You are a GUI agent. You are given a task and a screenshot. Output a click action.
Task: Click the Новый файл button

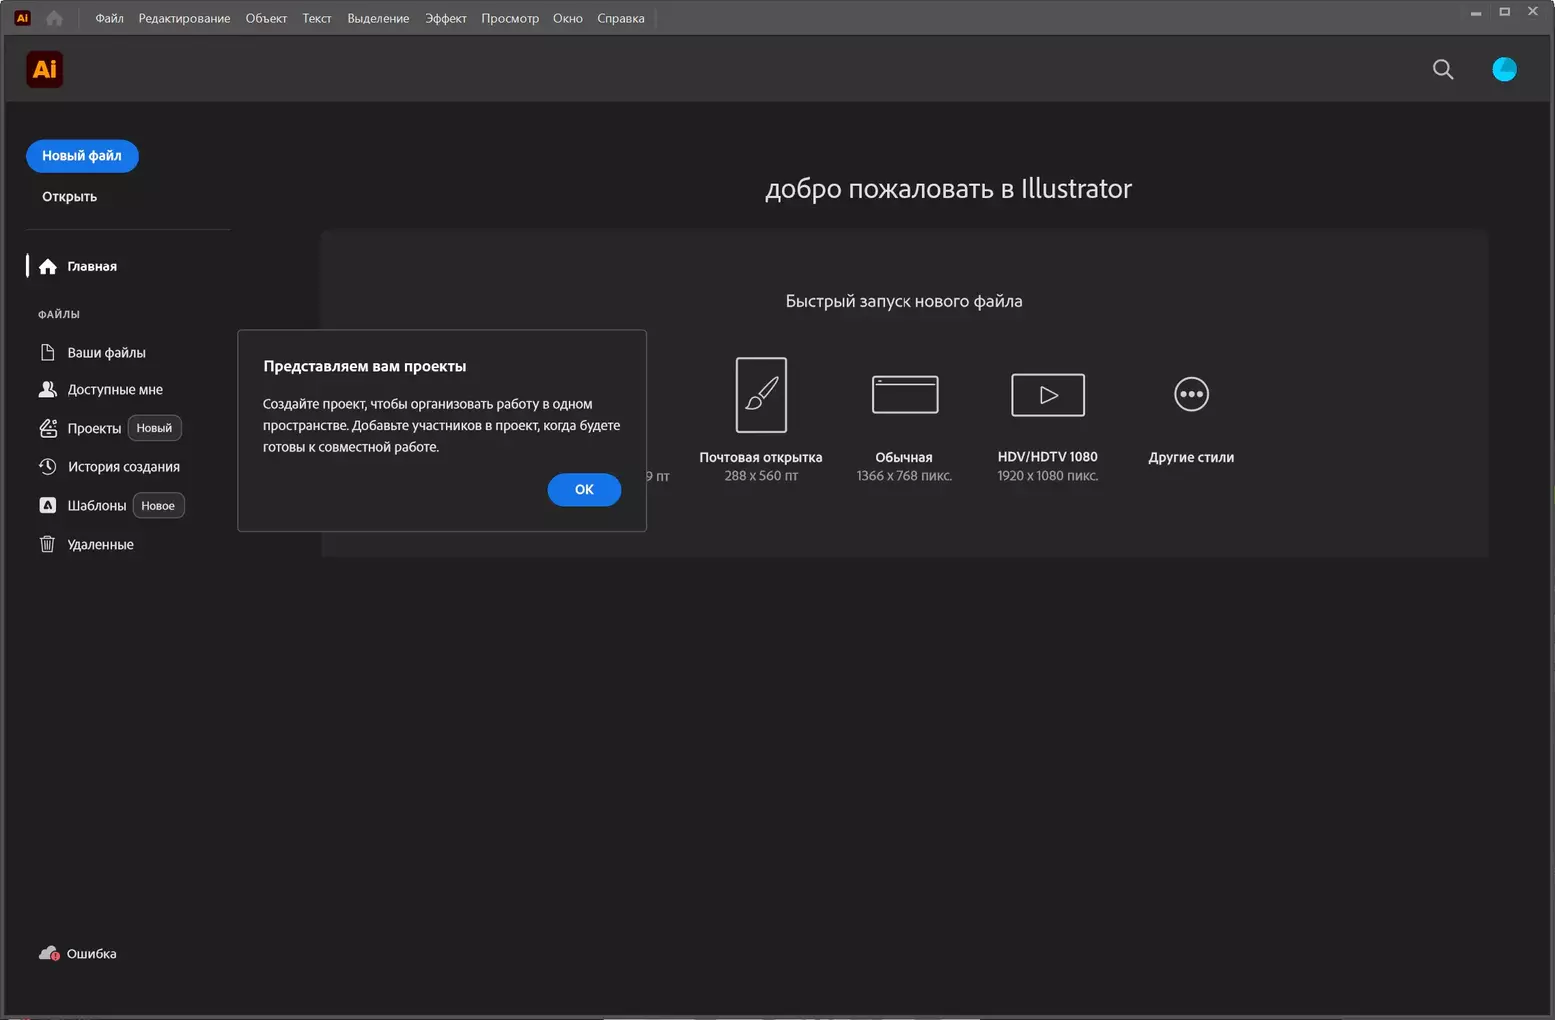point(82,156)
